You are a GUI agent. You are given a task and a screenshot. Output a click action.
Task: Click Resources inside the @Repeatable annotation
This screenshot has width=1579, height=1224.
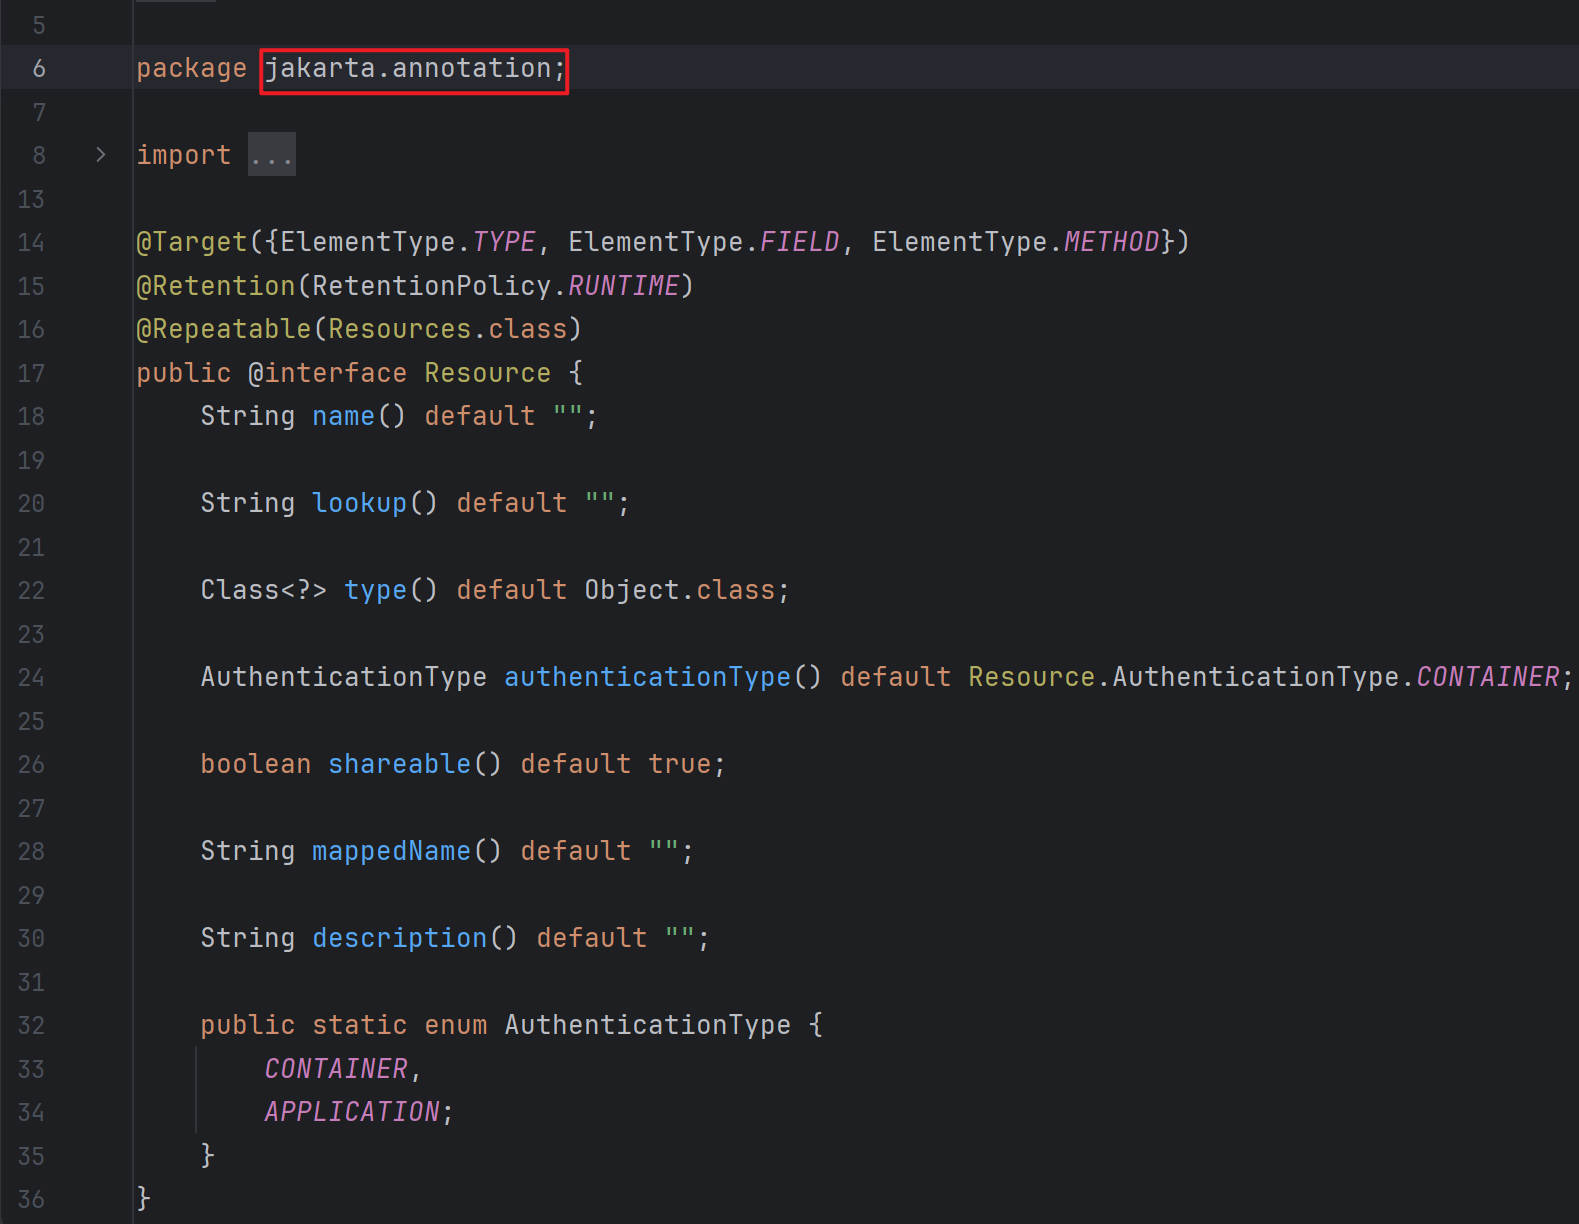coord(399,329)
